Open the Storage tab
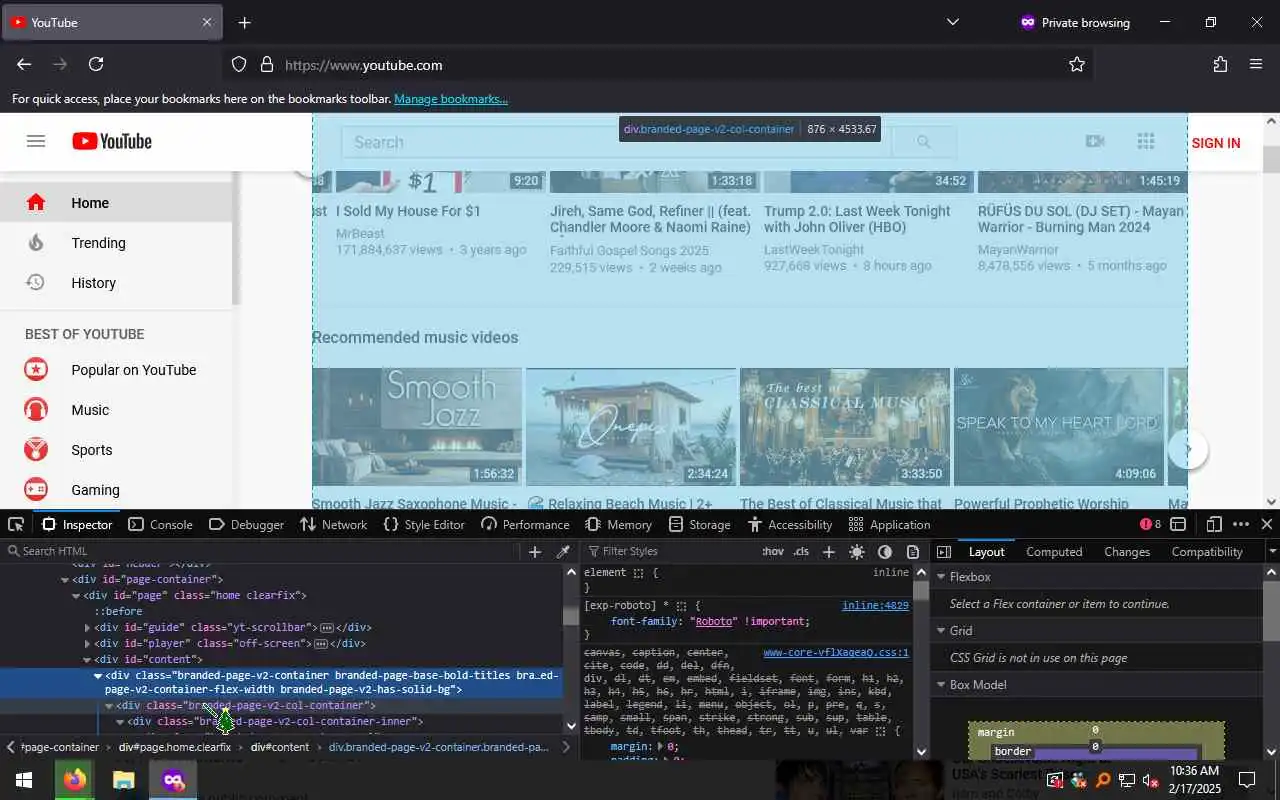This screenshot has height=800, width=1280. click(x=700, y=524)
